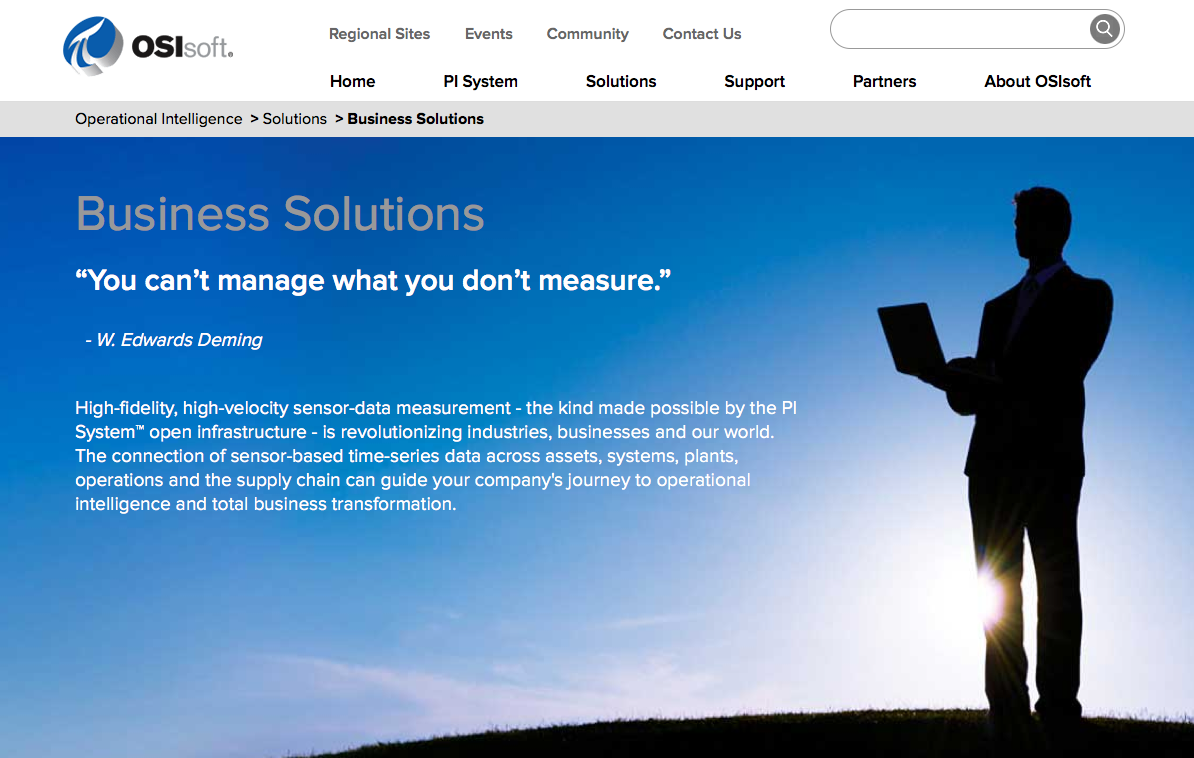1194x758 pixels.
Task: Select the Home menu item
Action: tap(353, 82)
